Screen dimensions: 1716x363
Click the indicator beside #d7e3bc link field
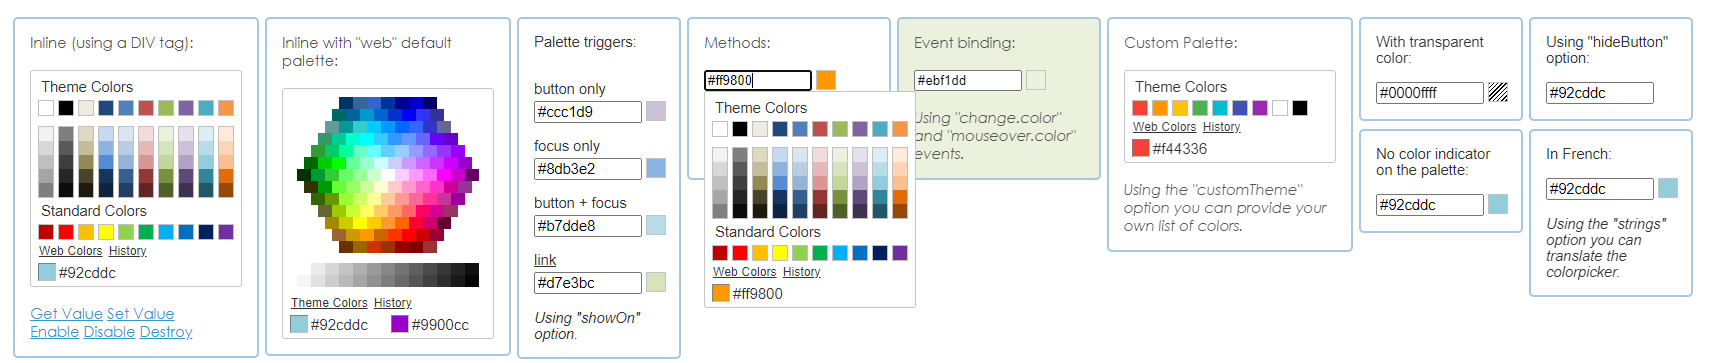coord(655,282)
